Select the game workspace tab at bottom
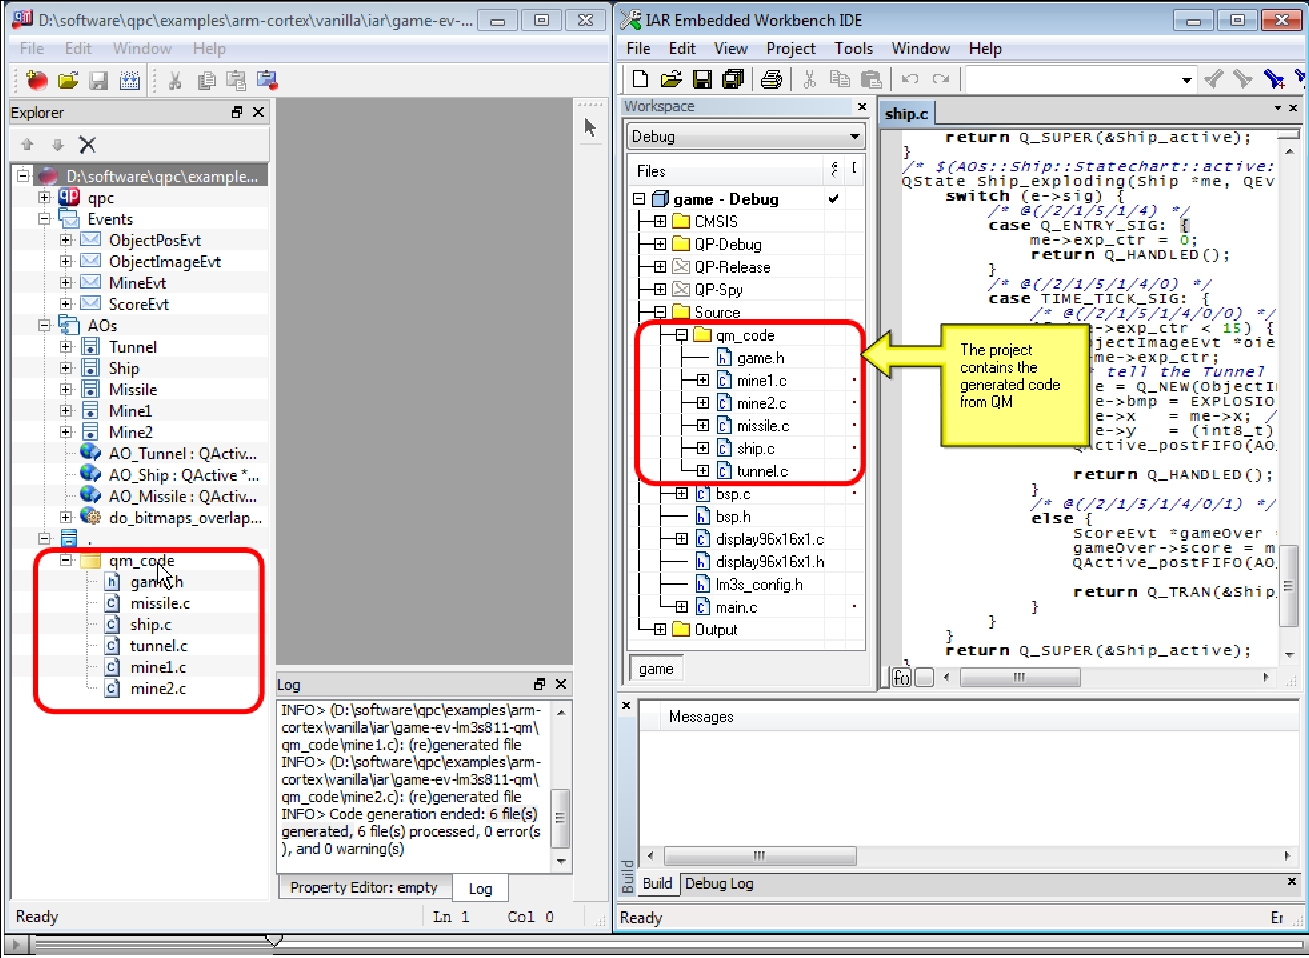 (656, 669)
